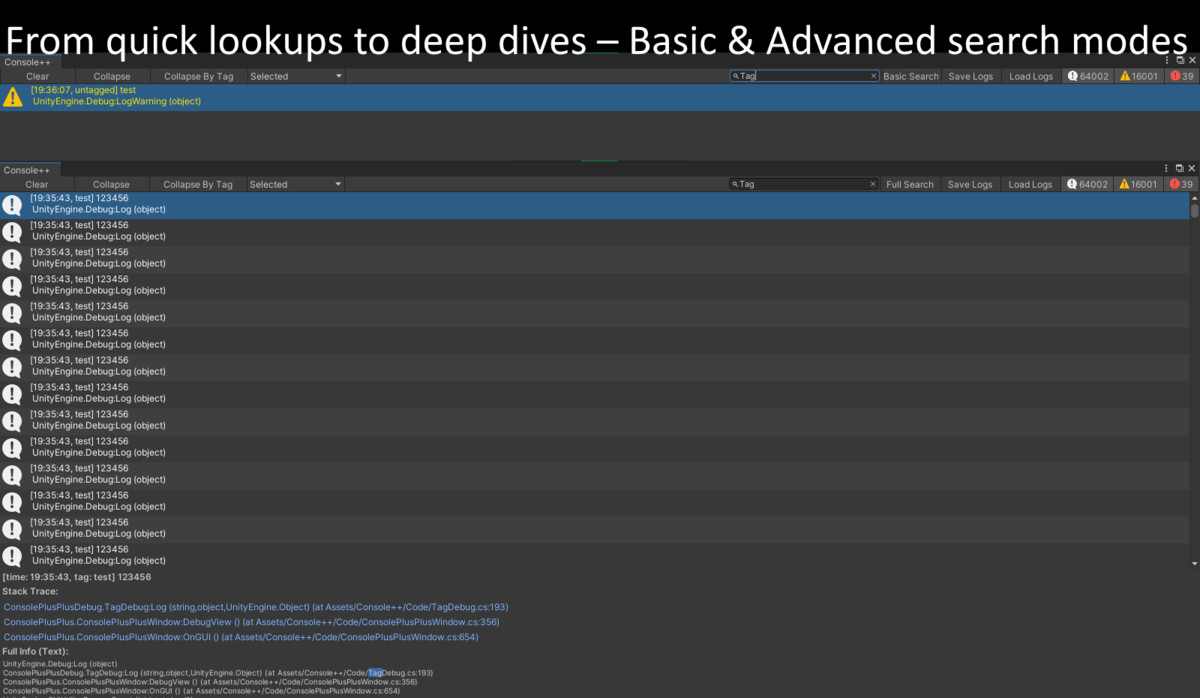Toggle Collapse mode in upper console

(112, 76)
